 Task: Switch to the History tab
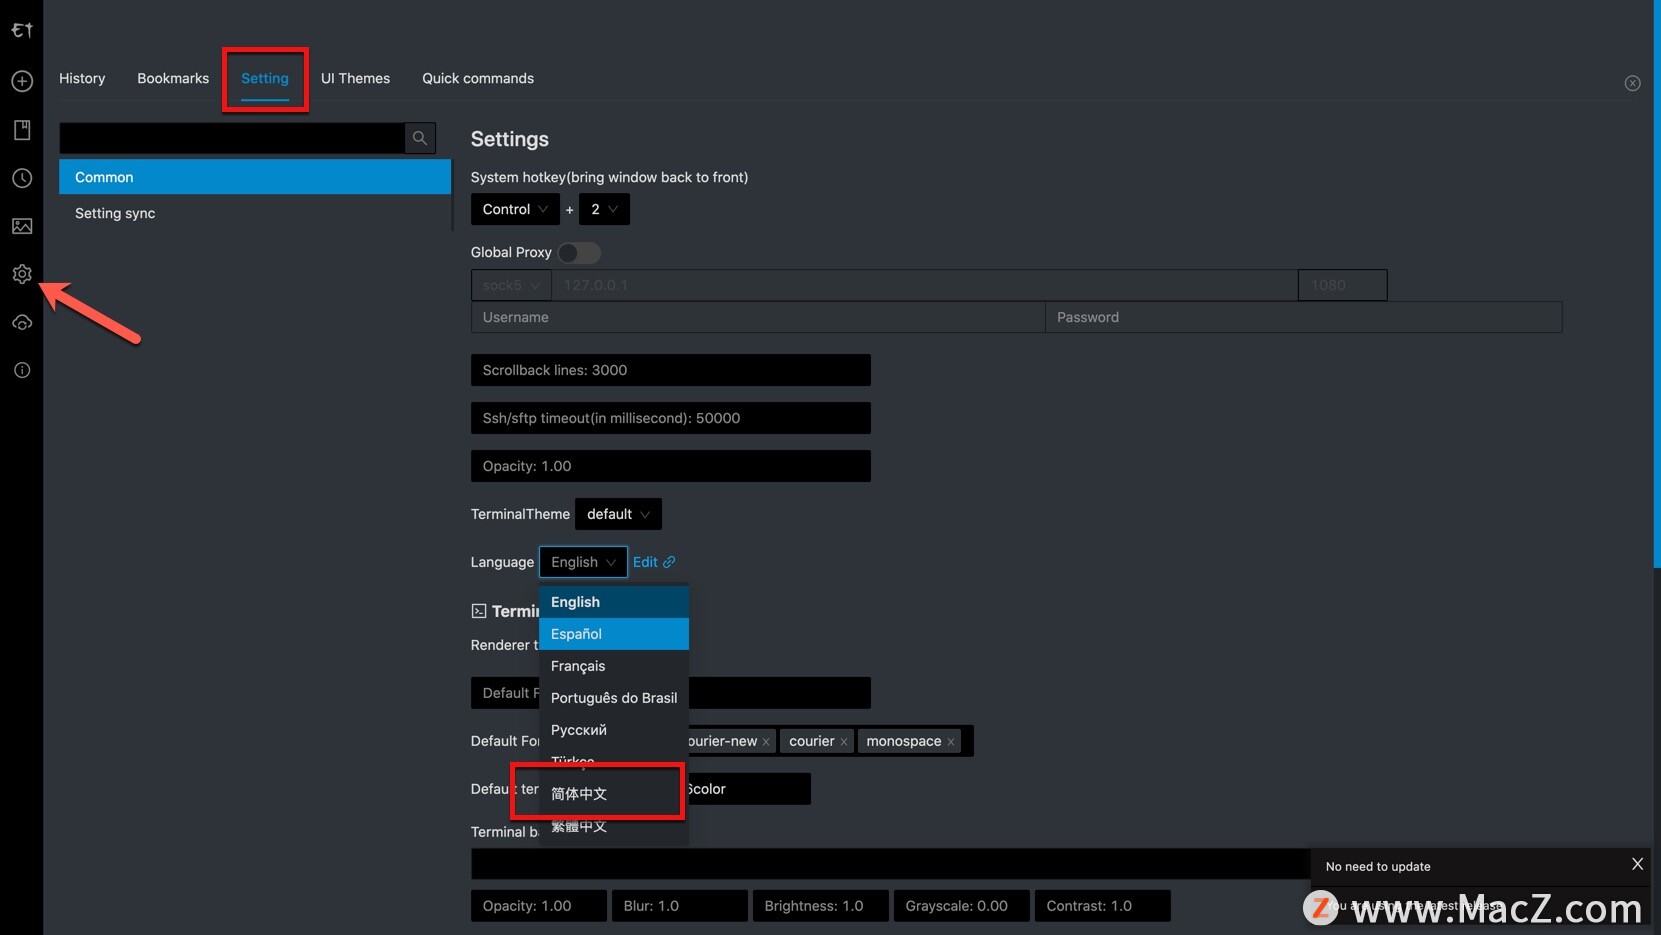pos(82,78)
